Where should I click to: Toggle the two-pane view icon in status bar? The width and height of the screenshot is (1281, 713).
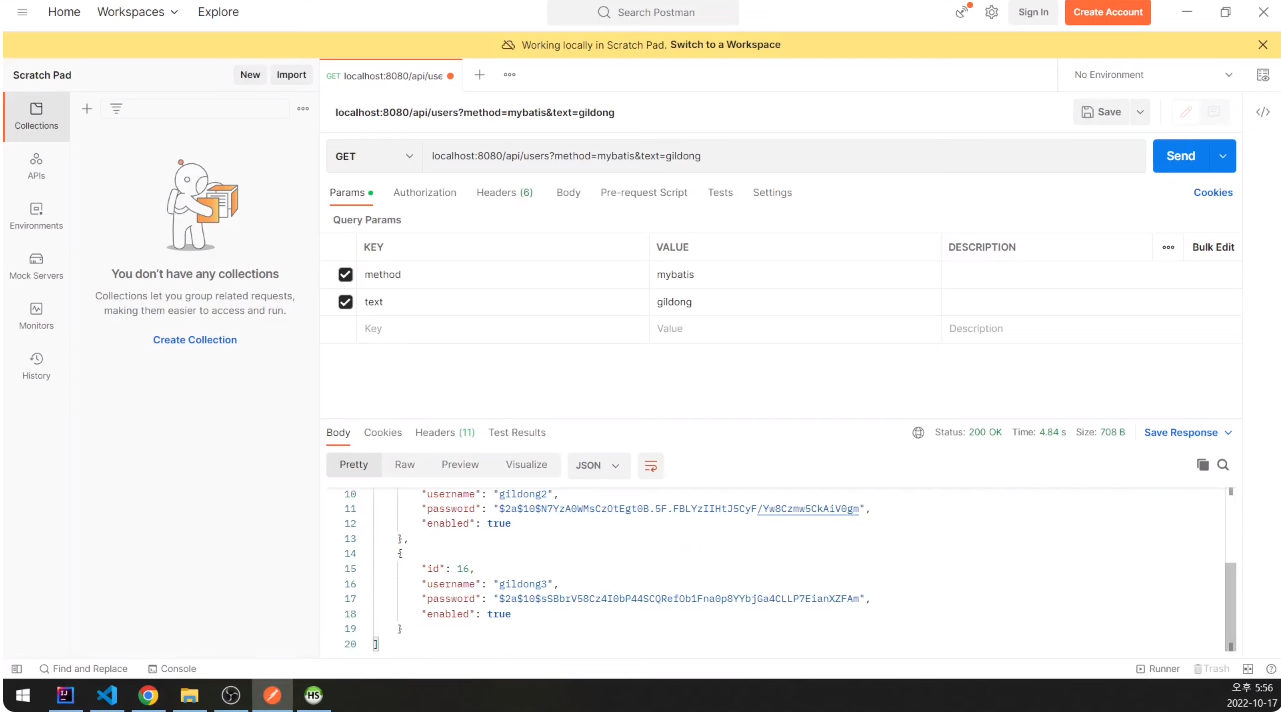[x=1248, y=669]
